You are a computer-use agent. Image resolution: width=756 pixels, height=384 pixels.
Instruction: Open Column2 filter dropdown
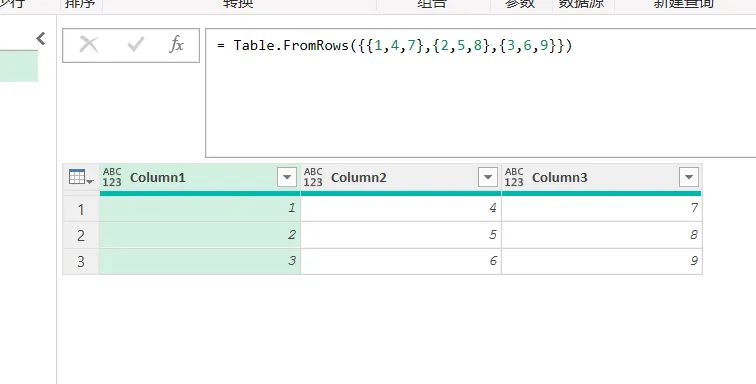point(488,178)
